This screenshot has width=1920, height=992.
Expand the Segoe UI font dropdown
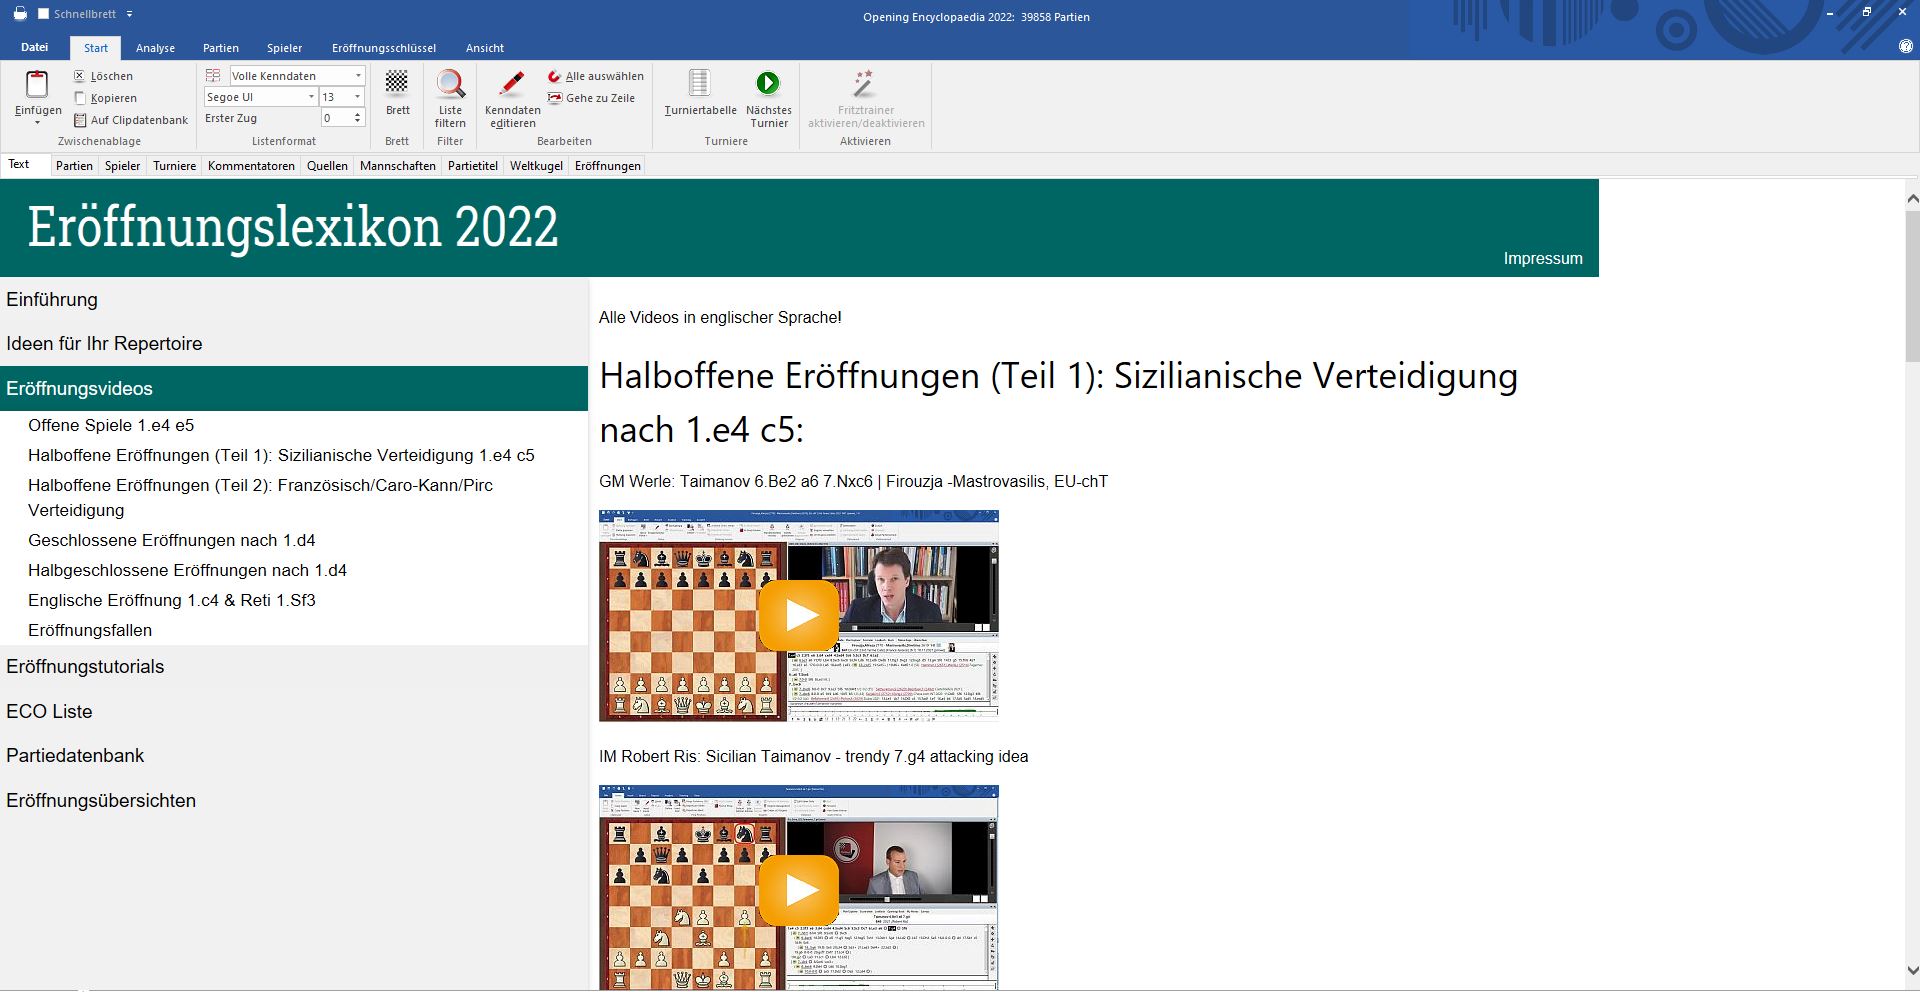pyautogui.click(x=311, y=97)
